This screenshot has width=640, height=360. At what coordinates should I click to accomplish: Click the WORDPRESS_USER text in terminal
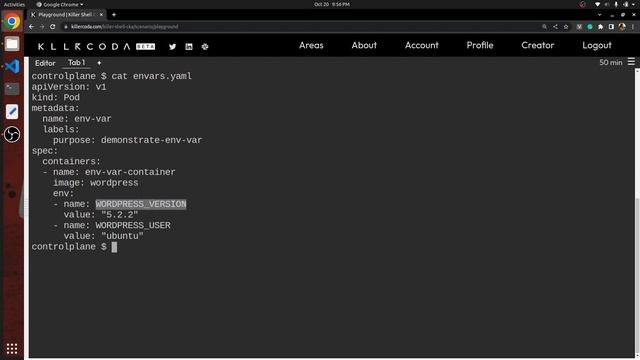(133, 225)
